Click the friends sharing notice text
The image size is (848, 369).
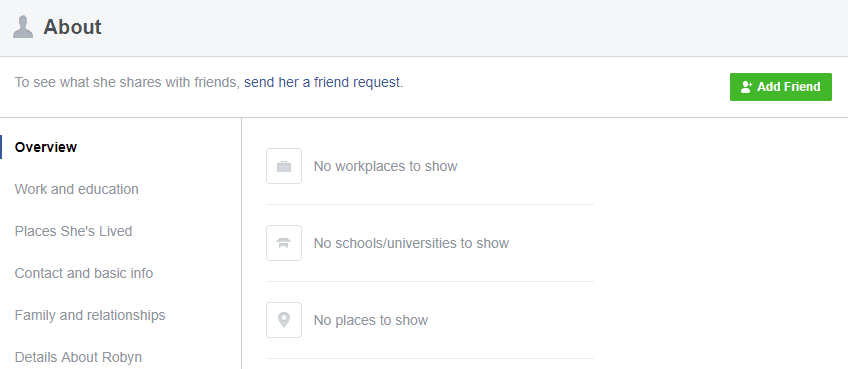click(209, 83)
